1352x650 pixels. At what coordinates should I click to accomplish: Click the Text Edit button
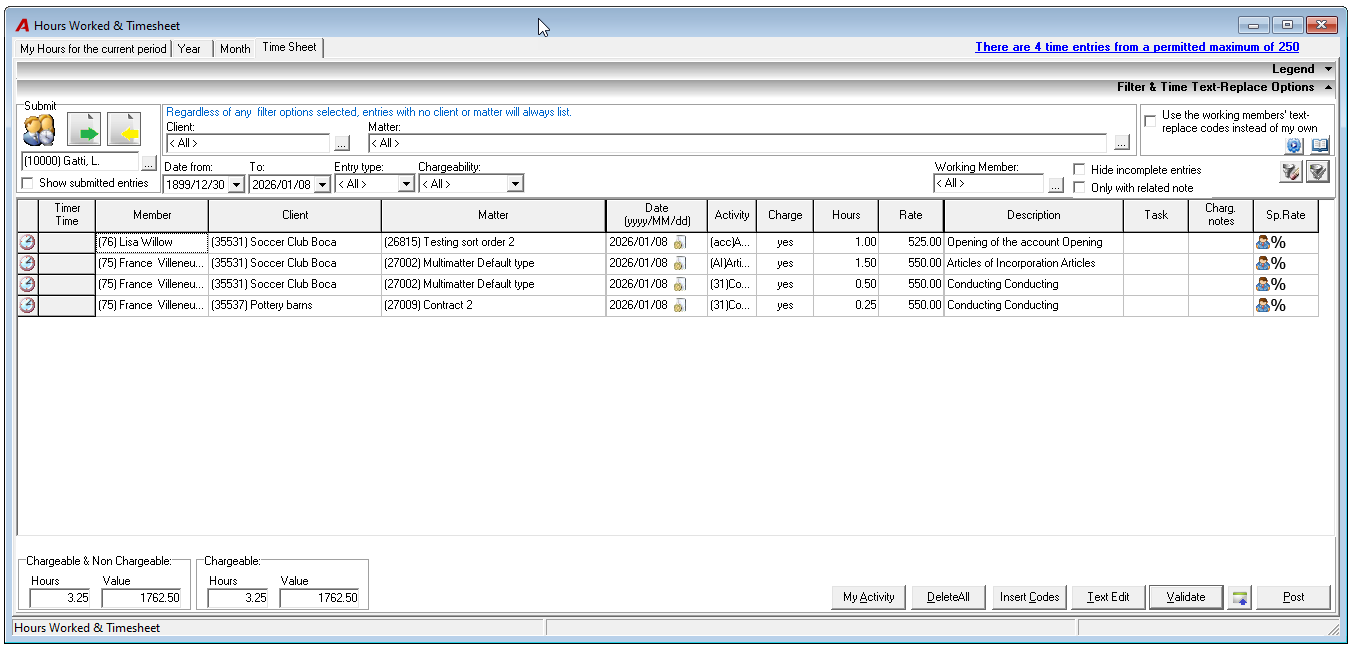click(x=1108, y=597)
